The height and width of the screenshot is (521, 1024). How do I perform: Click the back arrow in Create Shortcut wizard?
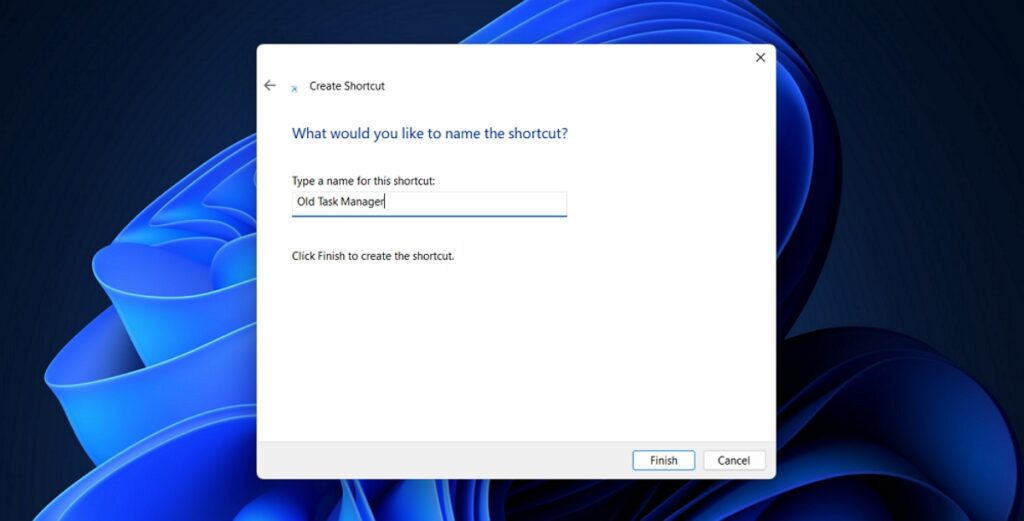point(270,86)
